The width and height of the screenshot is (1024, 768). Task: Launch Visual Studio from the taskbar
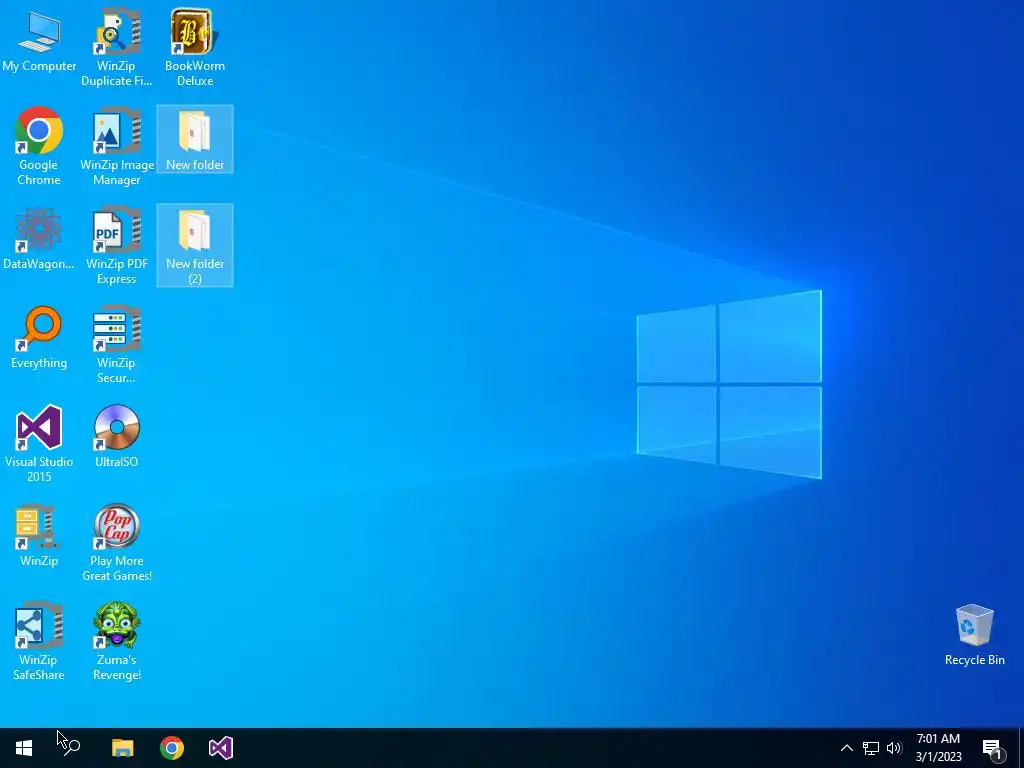tap(221, 748)
